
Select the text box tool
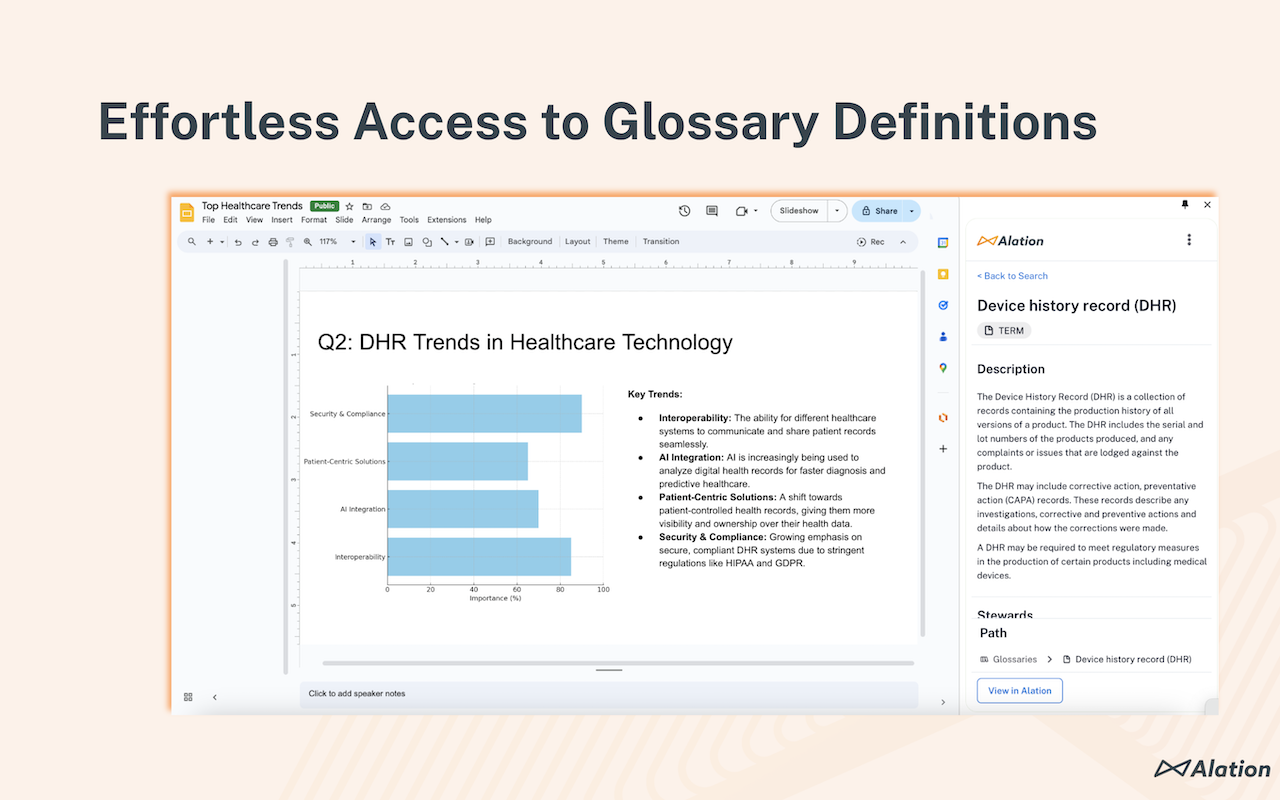[x=390, y=242]
